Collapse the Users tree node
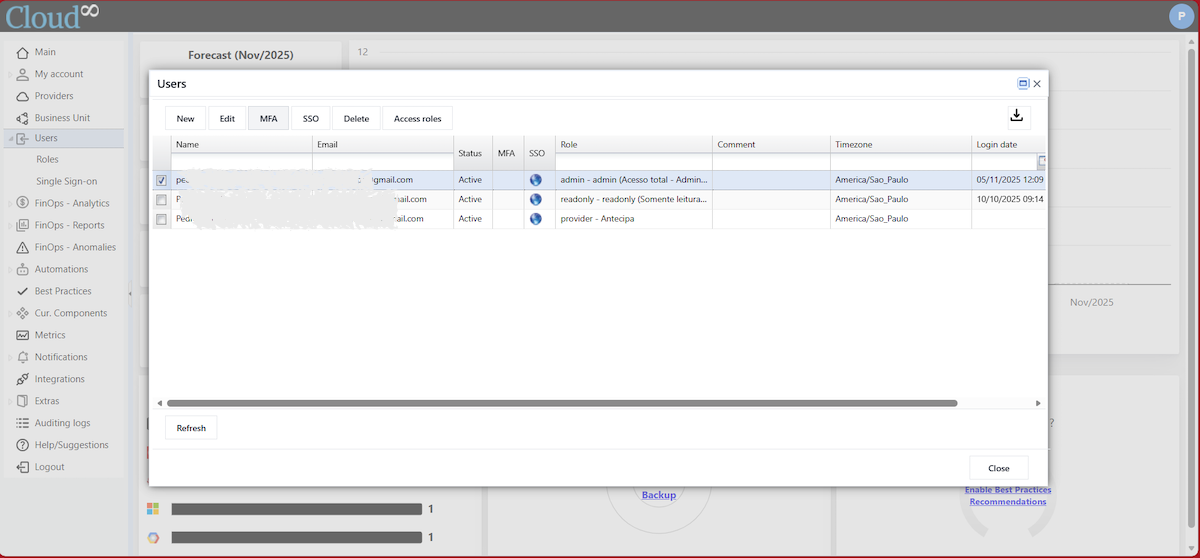This screenshot has height=558, width=1200. 10,138
